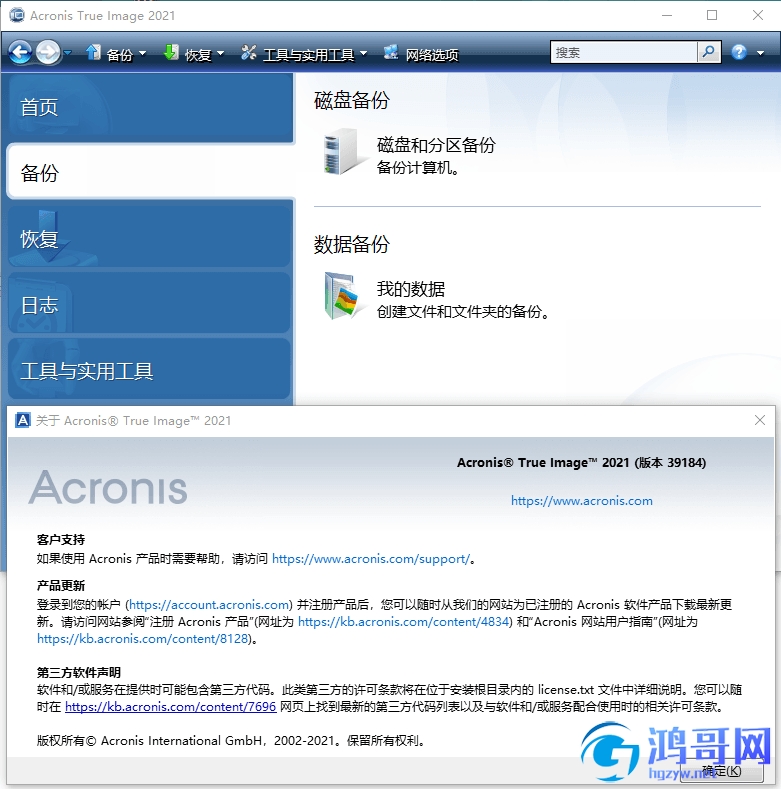
Task: Click the 磁盘备份 section heading
Action: click(x=352, y=100)
